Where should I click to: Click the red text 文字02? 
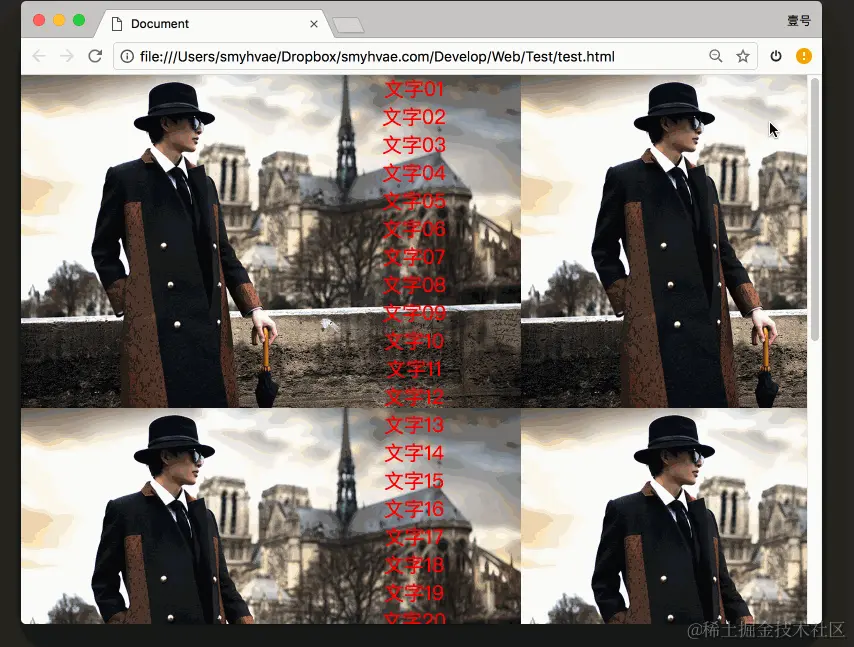coord(414,117)
